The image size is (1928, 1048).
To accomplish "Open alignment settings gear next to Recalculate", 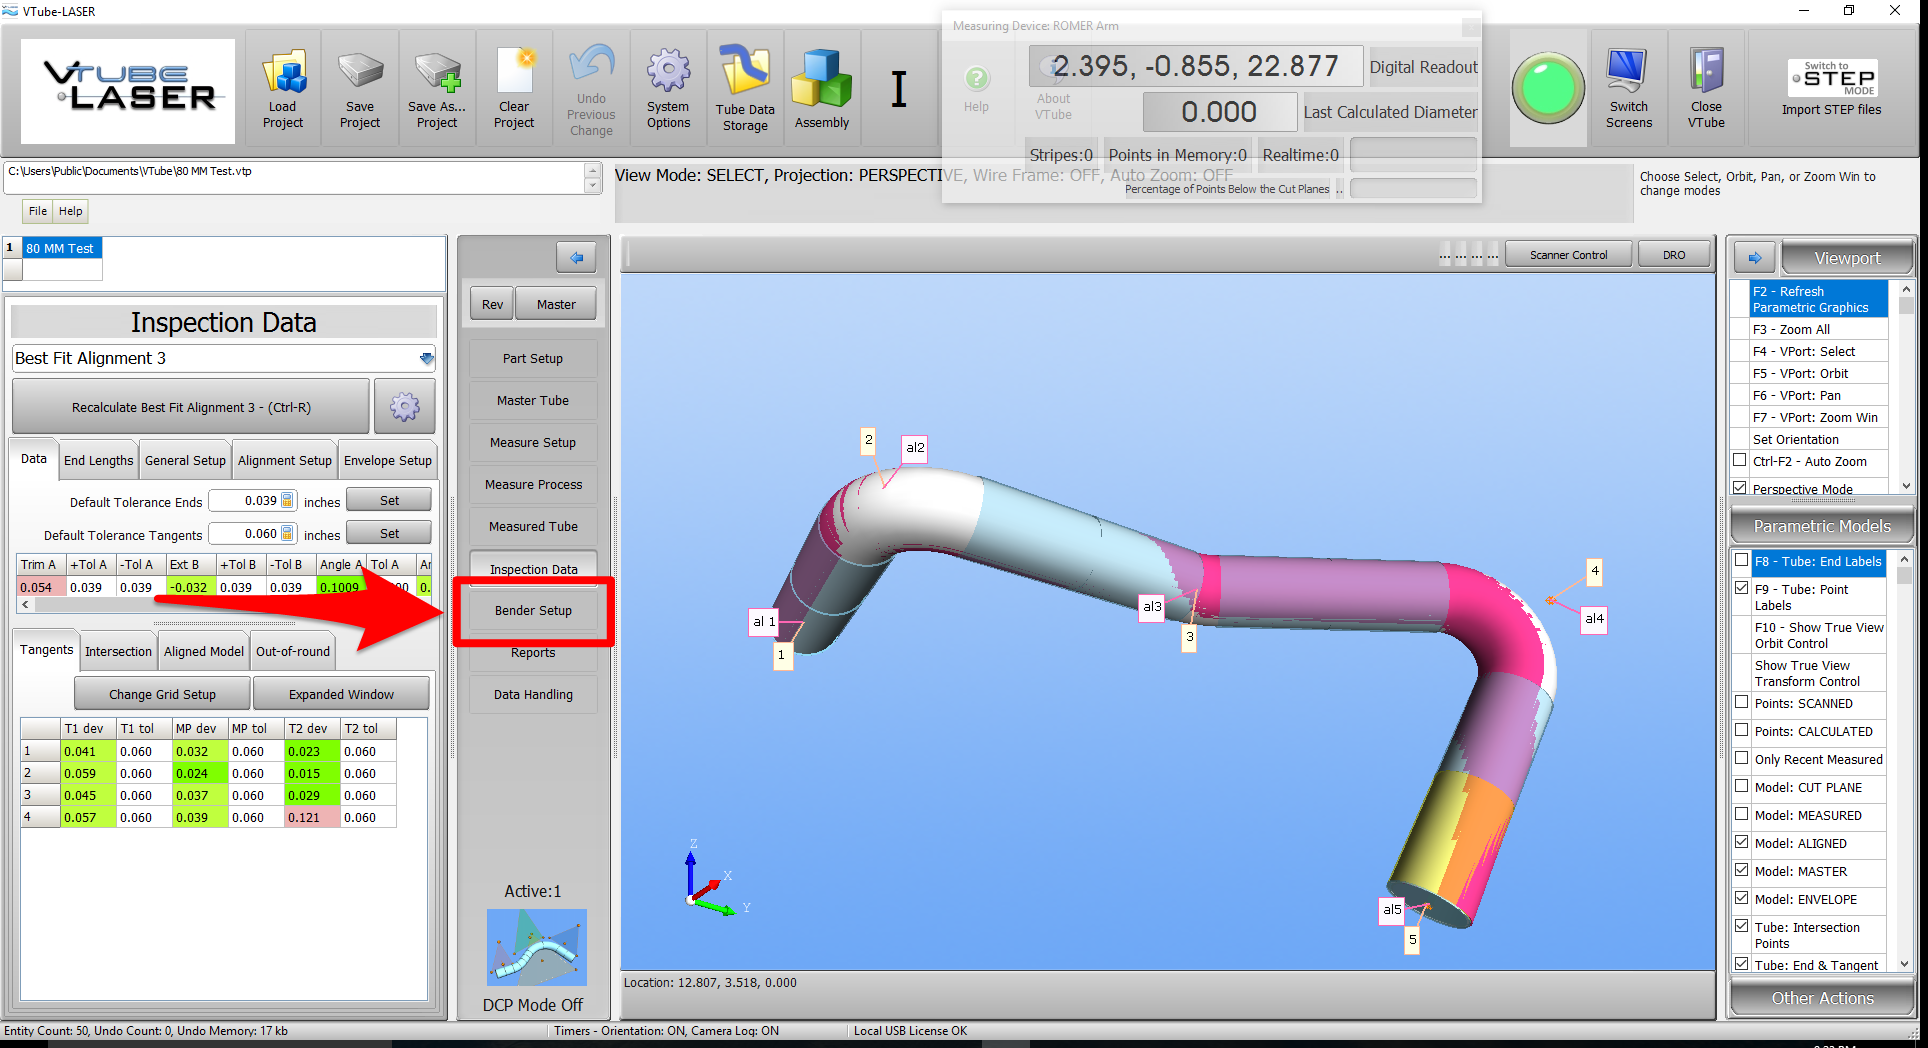I will tap(405, 407).
